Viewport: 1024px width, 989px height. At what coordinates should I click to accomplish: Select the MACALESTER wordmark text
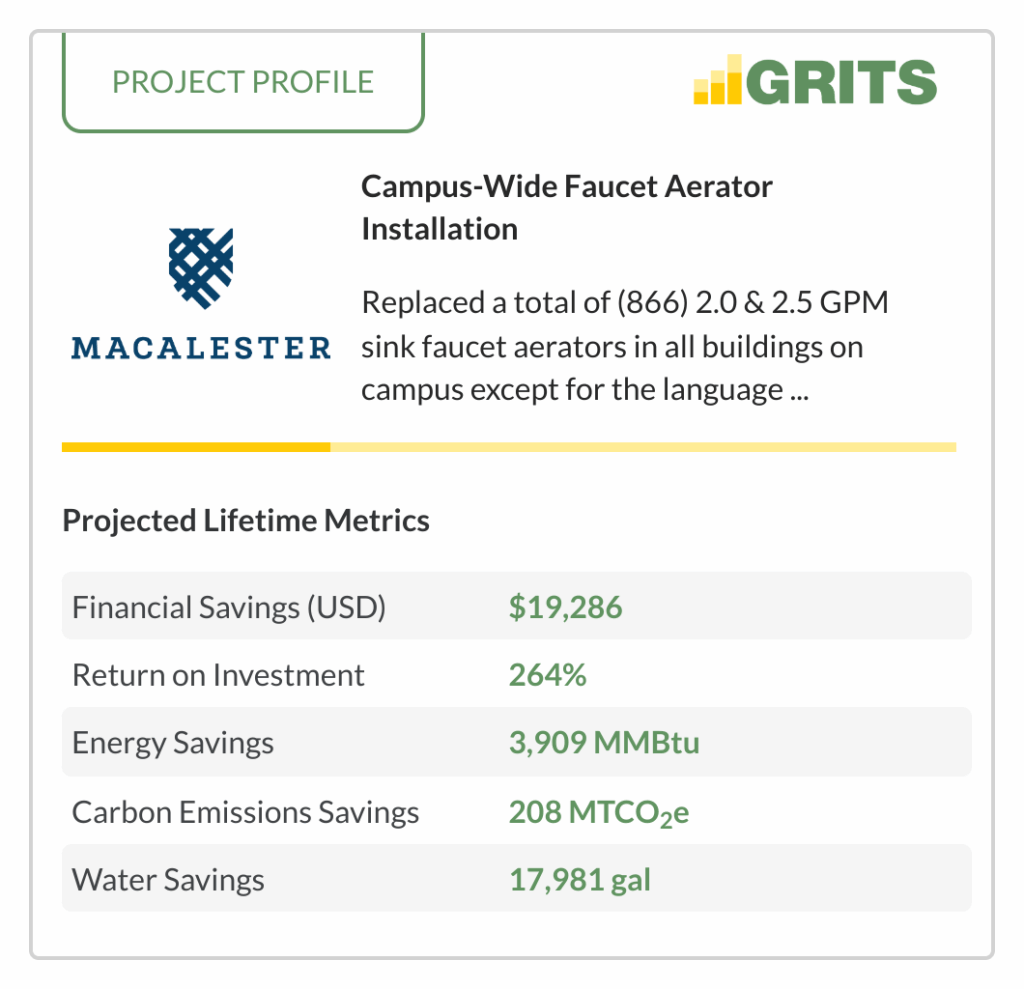(200, 348)
